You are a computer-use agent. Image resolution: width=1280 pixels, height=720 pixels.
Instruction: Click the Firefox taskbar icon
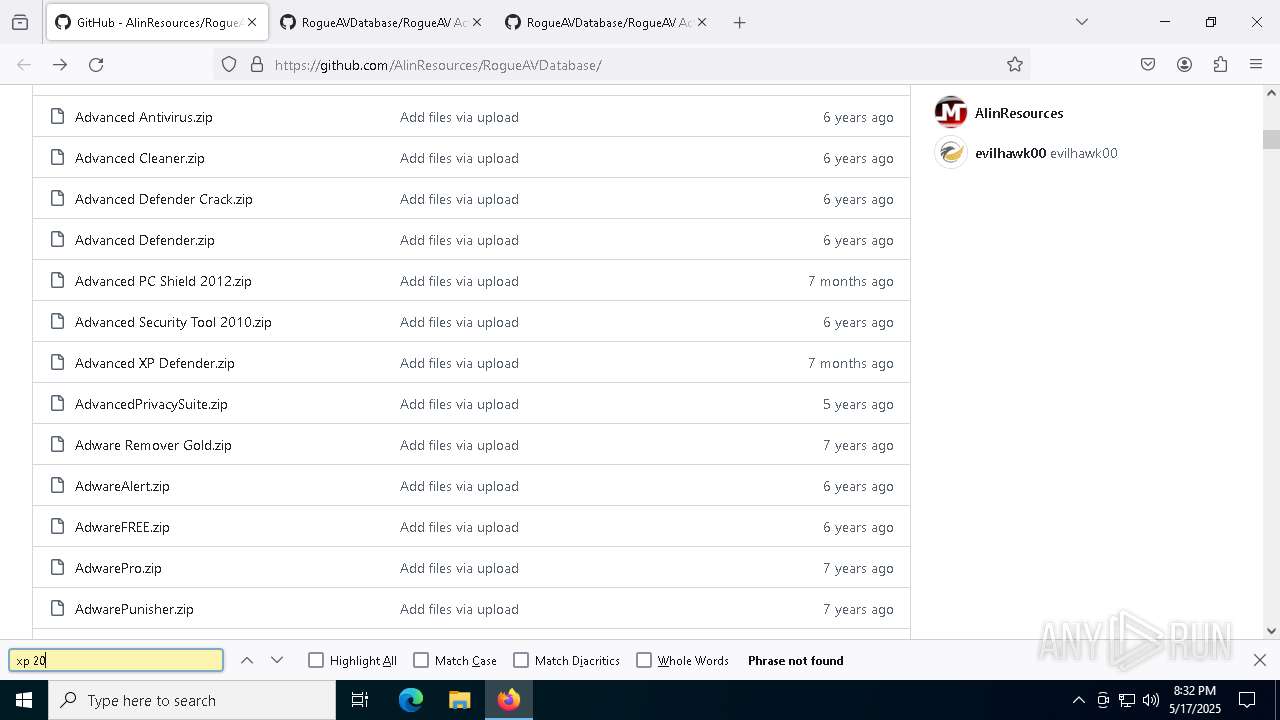click(508, 700)
